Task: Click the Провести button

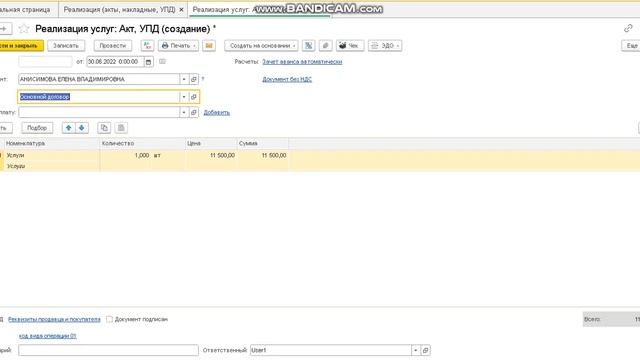Action: click(x=113, y=46)
